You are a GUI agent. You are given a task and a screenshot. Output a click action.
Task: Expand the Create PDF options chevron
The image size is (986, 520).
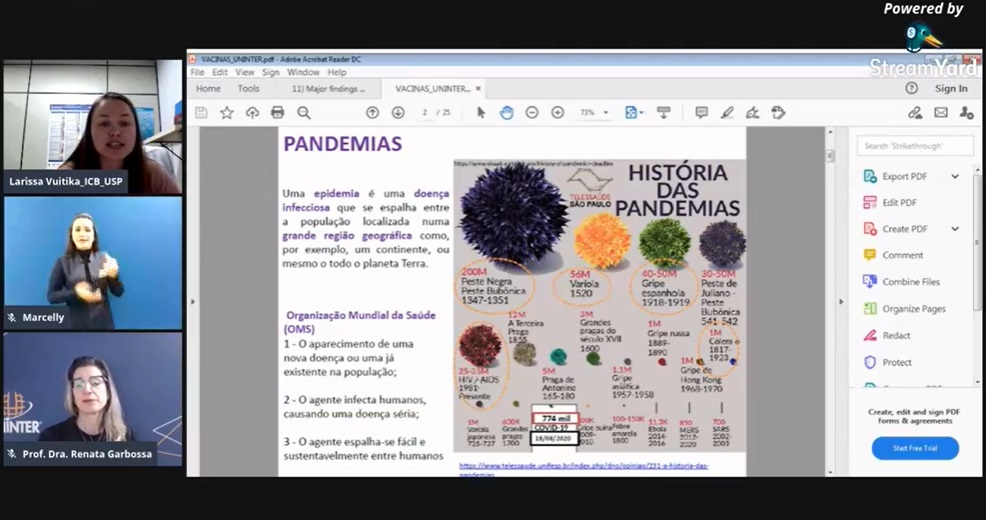[x=955, y=229]
